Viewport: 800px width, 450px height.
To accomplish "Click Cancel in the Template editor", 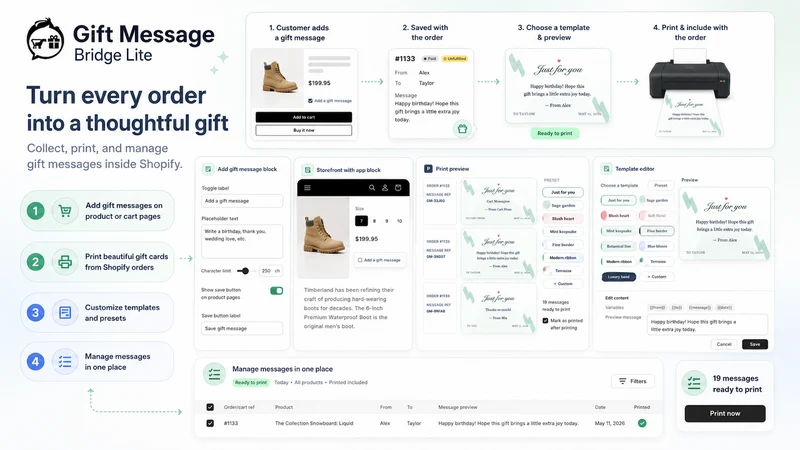I will tap(724, 344).
